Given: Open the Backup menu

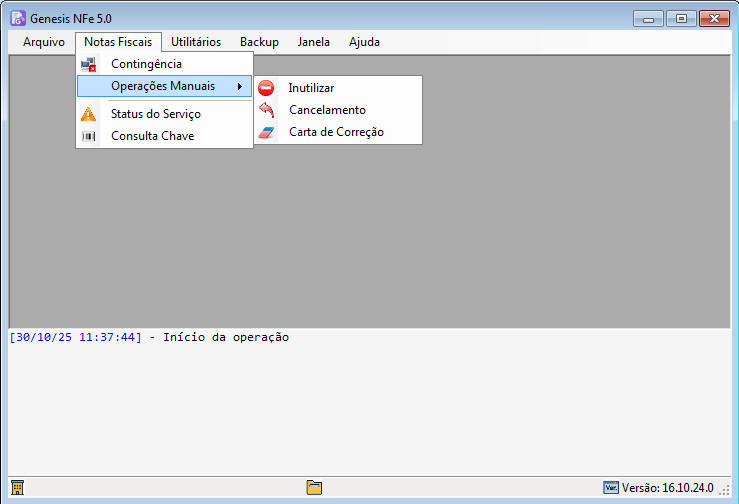Looking at the screenshot, I should [259, 42].
